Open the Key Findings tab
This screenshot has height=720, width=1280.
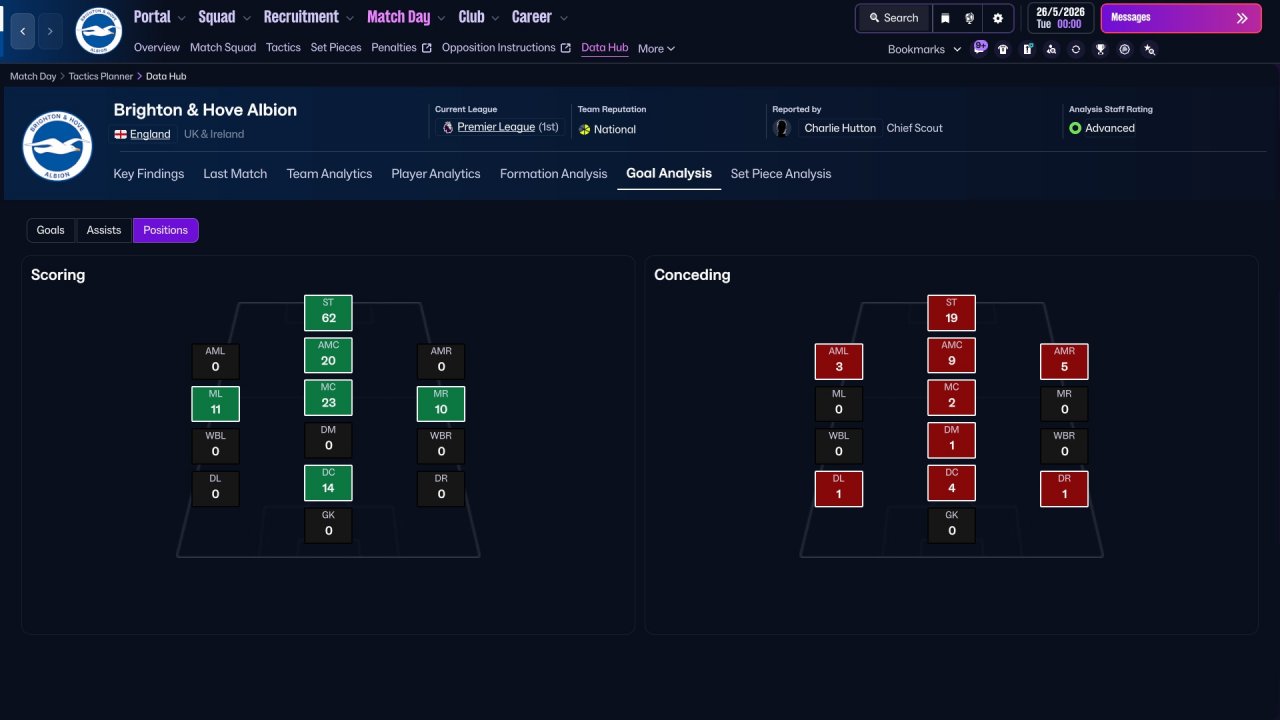click(x=149, y=174)
